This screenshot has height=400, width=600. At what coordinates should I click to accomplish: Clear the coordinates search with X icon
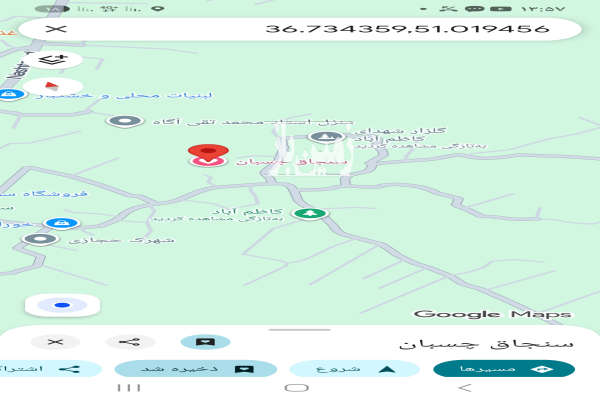click(x=56, y=29)
